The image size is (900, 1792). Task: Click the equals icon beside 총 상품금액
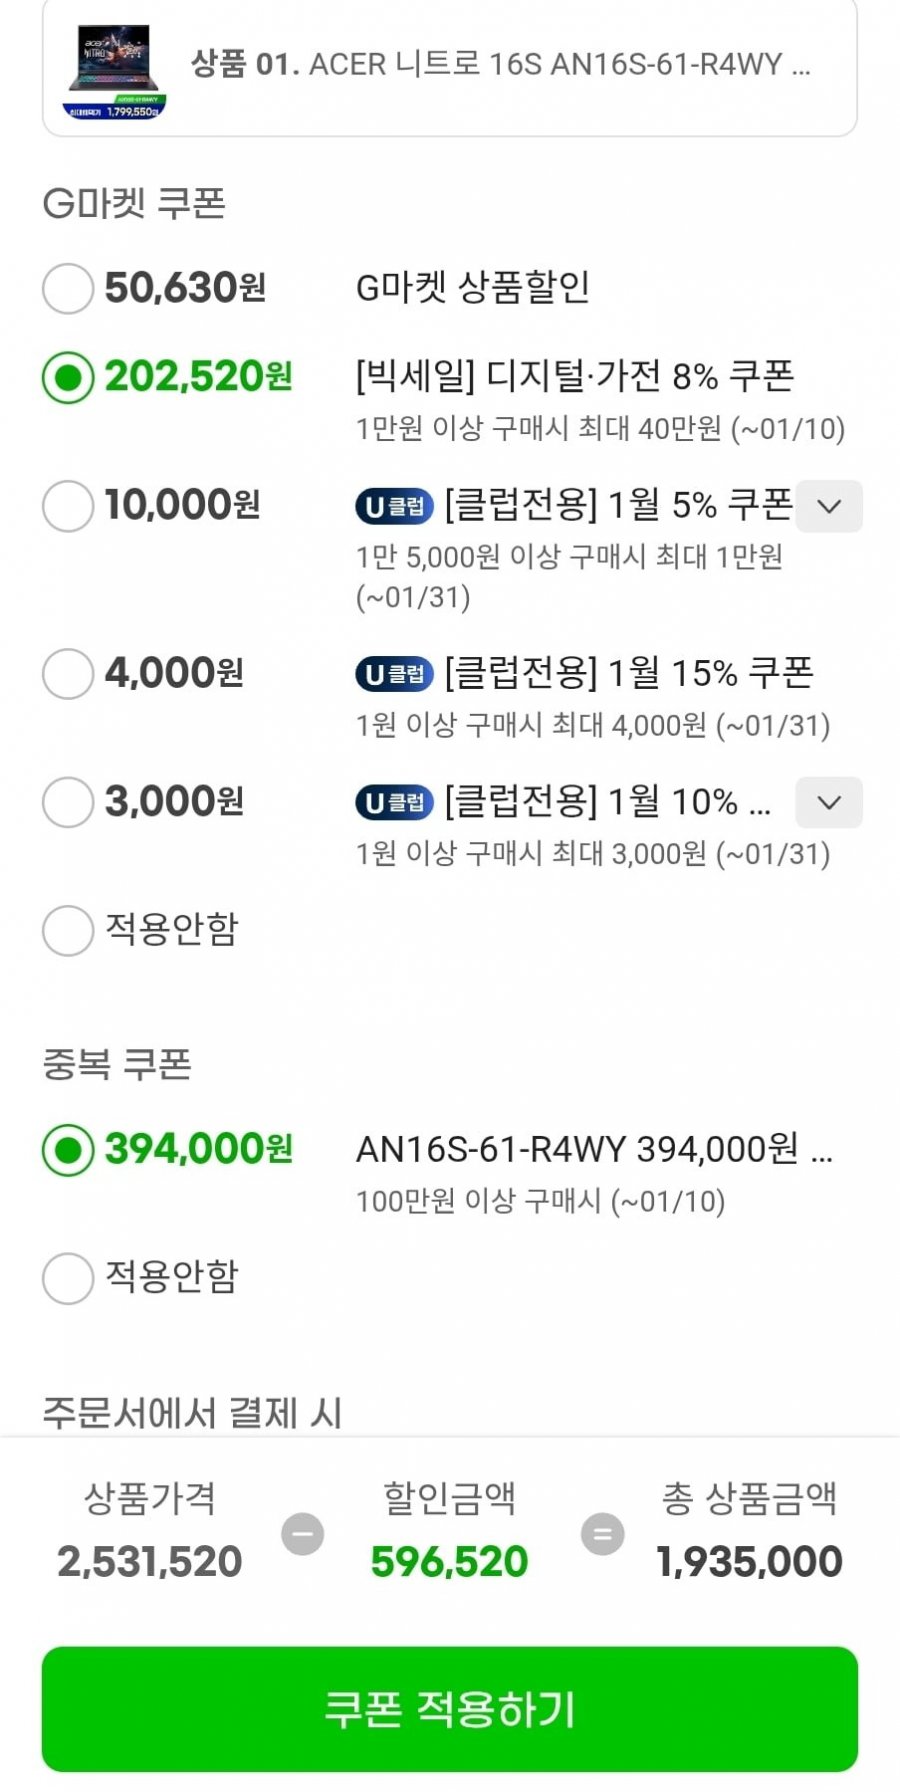[602, 1533]
